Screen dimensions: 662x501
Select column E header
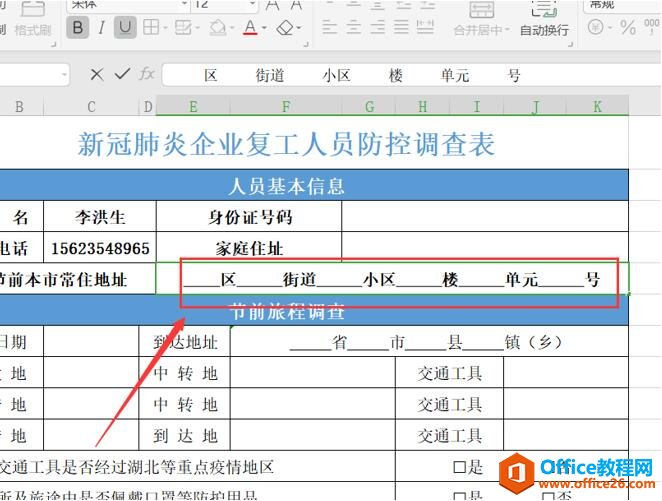pyautogui.click(x=193, y=106)
